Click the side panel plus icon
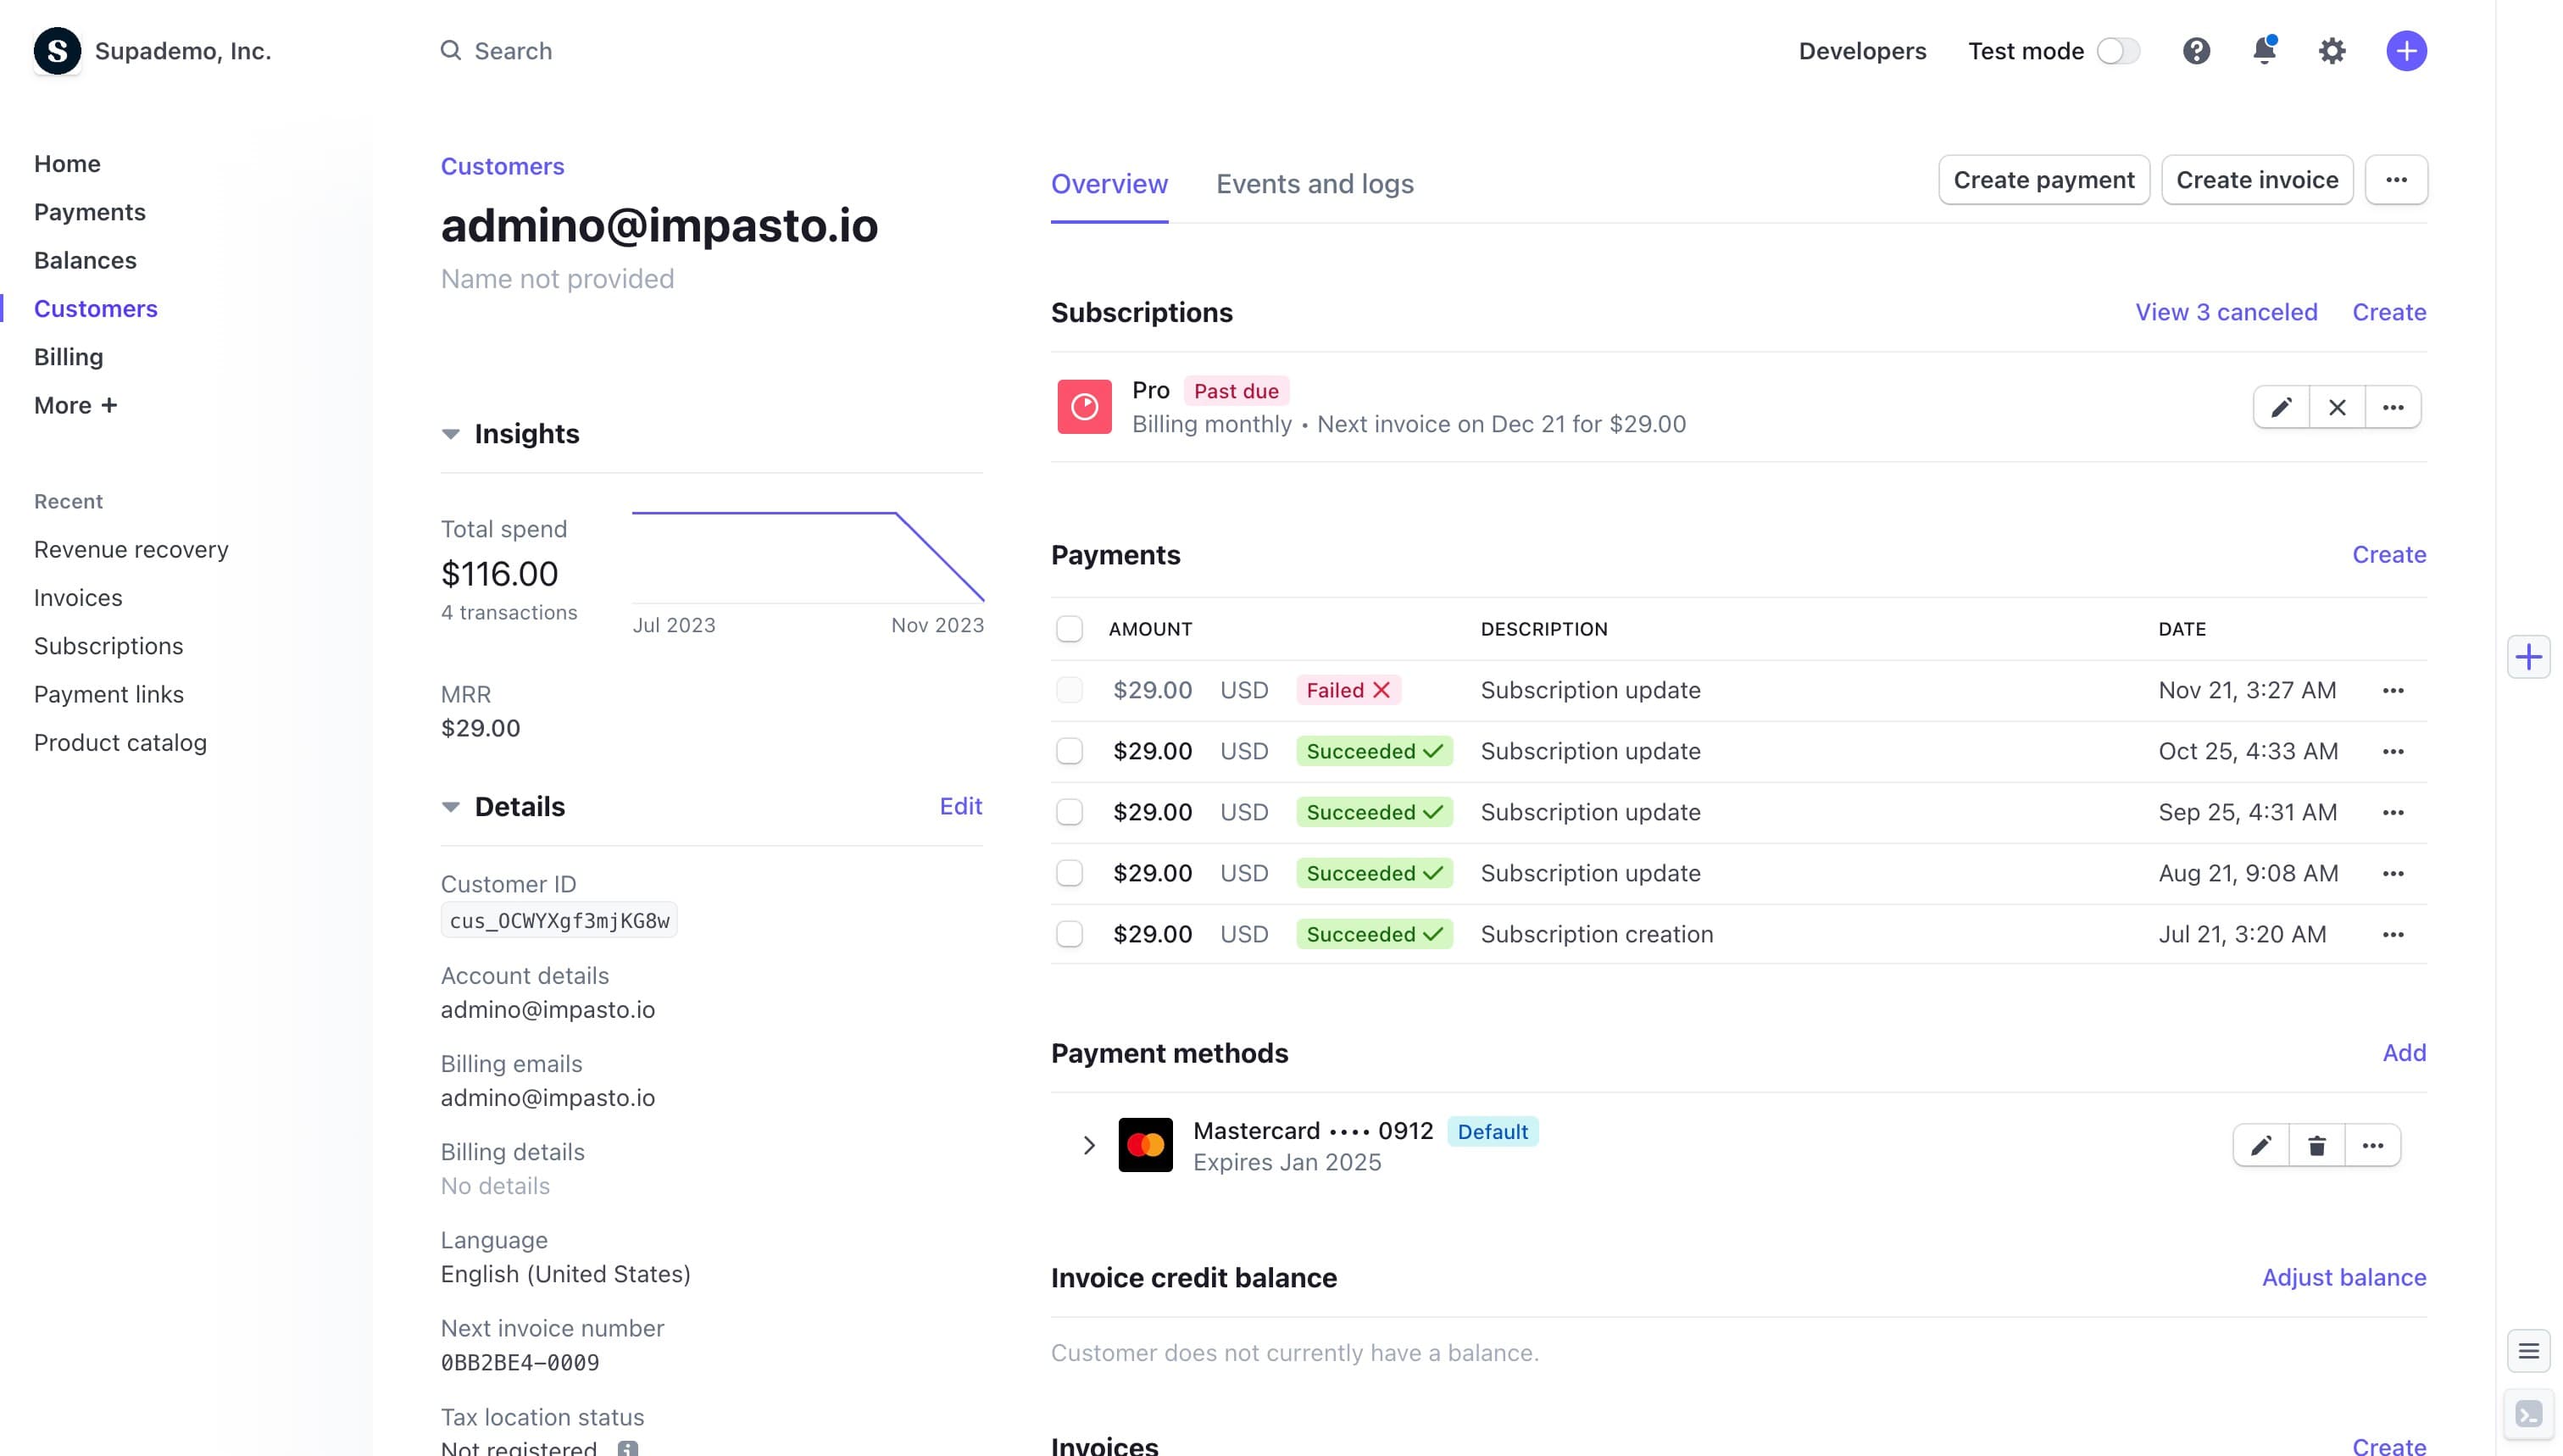2563x1456 pixels. [2528, 657]
